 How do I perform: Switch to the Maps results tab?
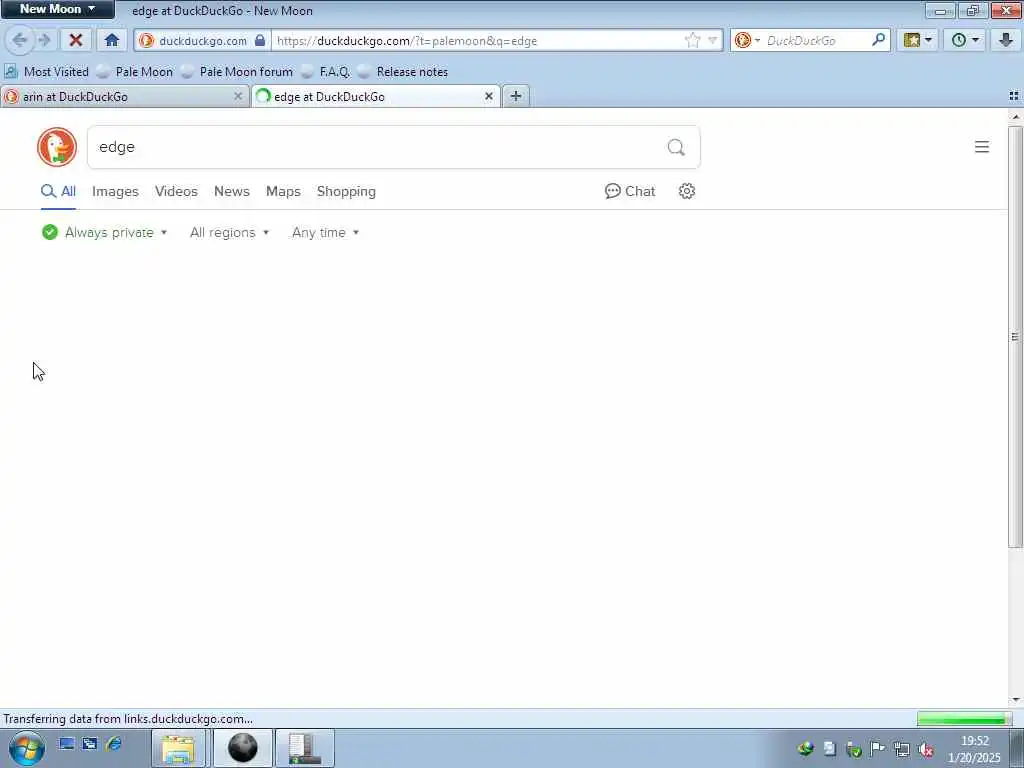(283, 191)
